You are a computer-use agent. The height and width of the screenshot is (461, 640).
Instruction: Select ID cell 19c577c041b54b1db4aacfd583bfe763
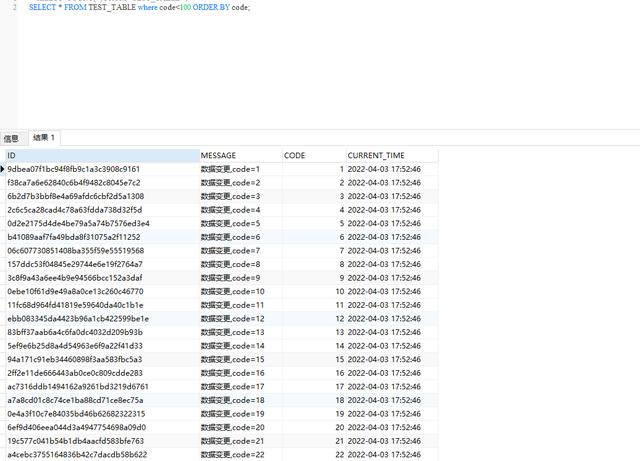(102, 441)
